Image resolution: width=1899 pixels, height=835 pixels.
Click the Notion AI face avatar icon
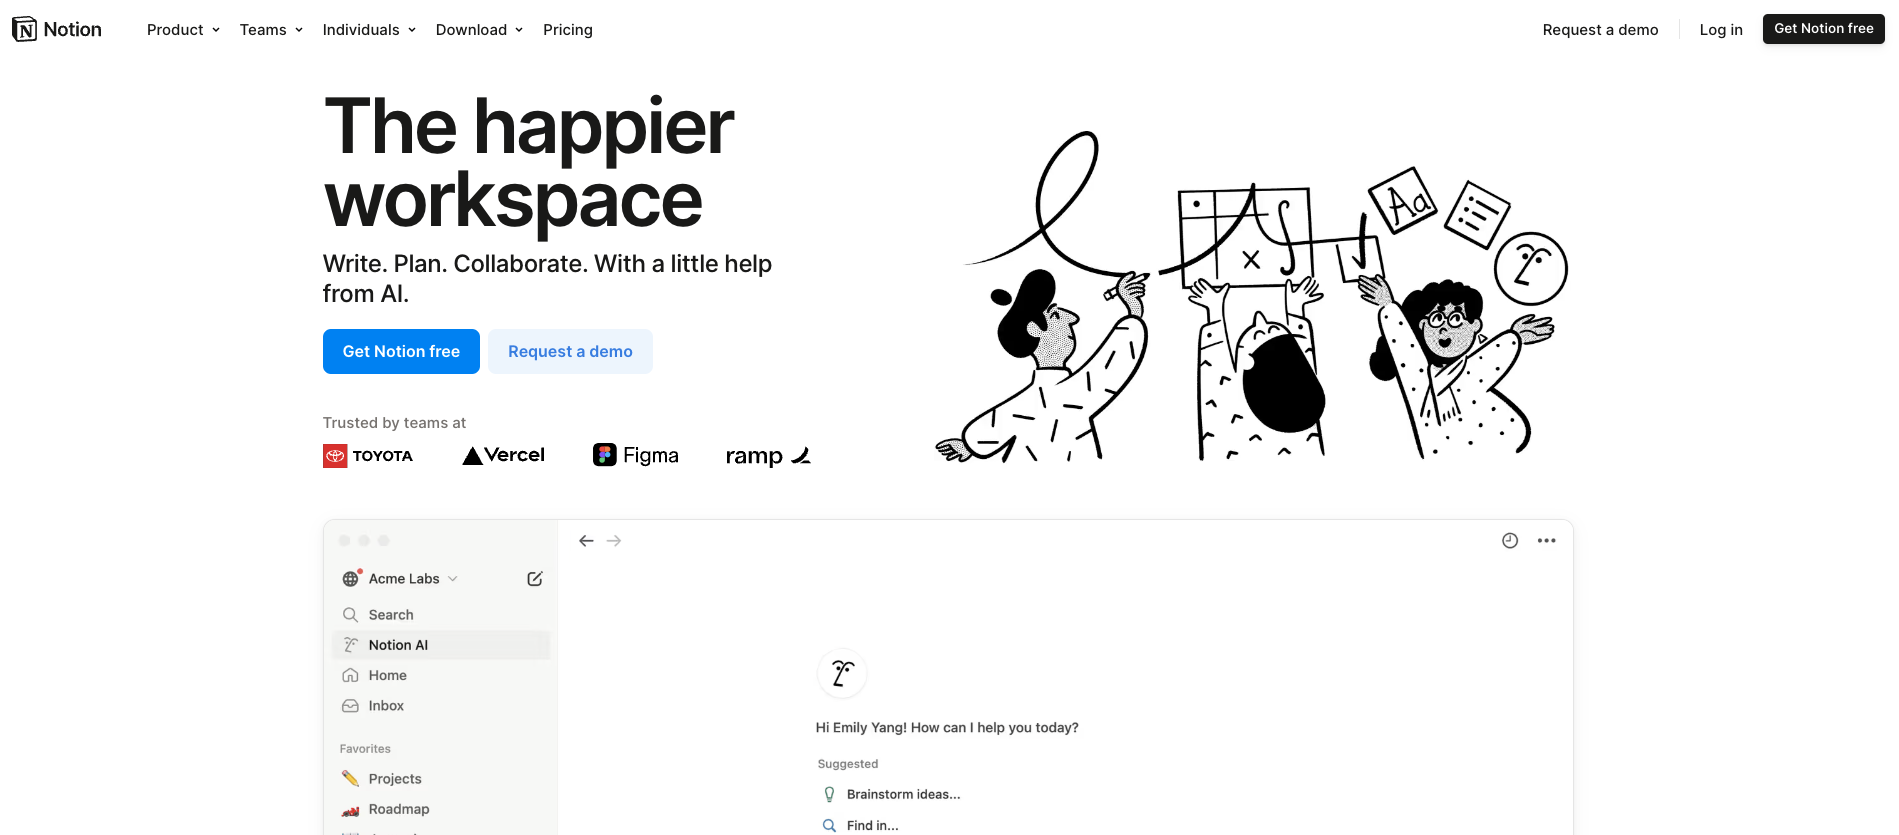pos(842,674)
